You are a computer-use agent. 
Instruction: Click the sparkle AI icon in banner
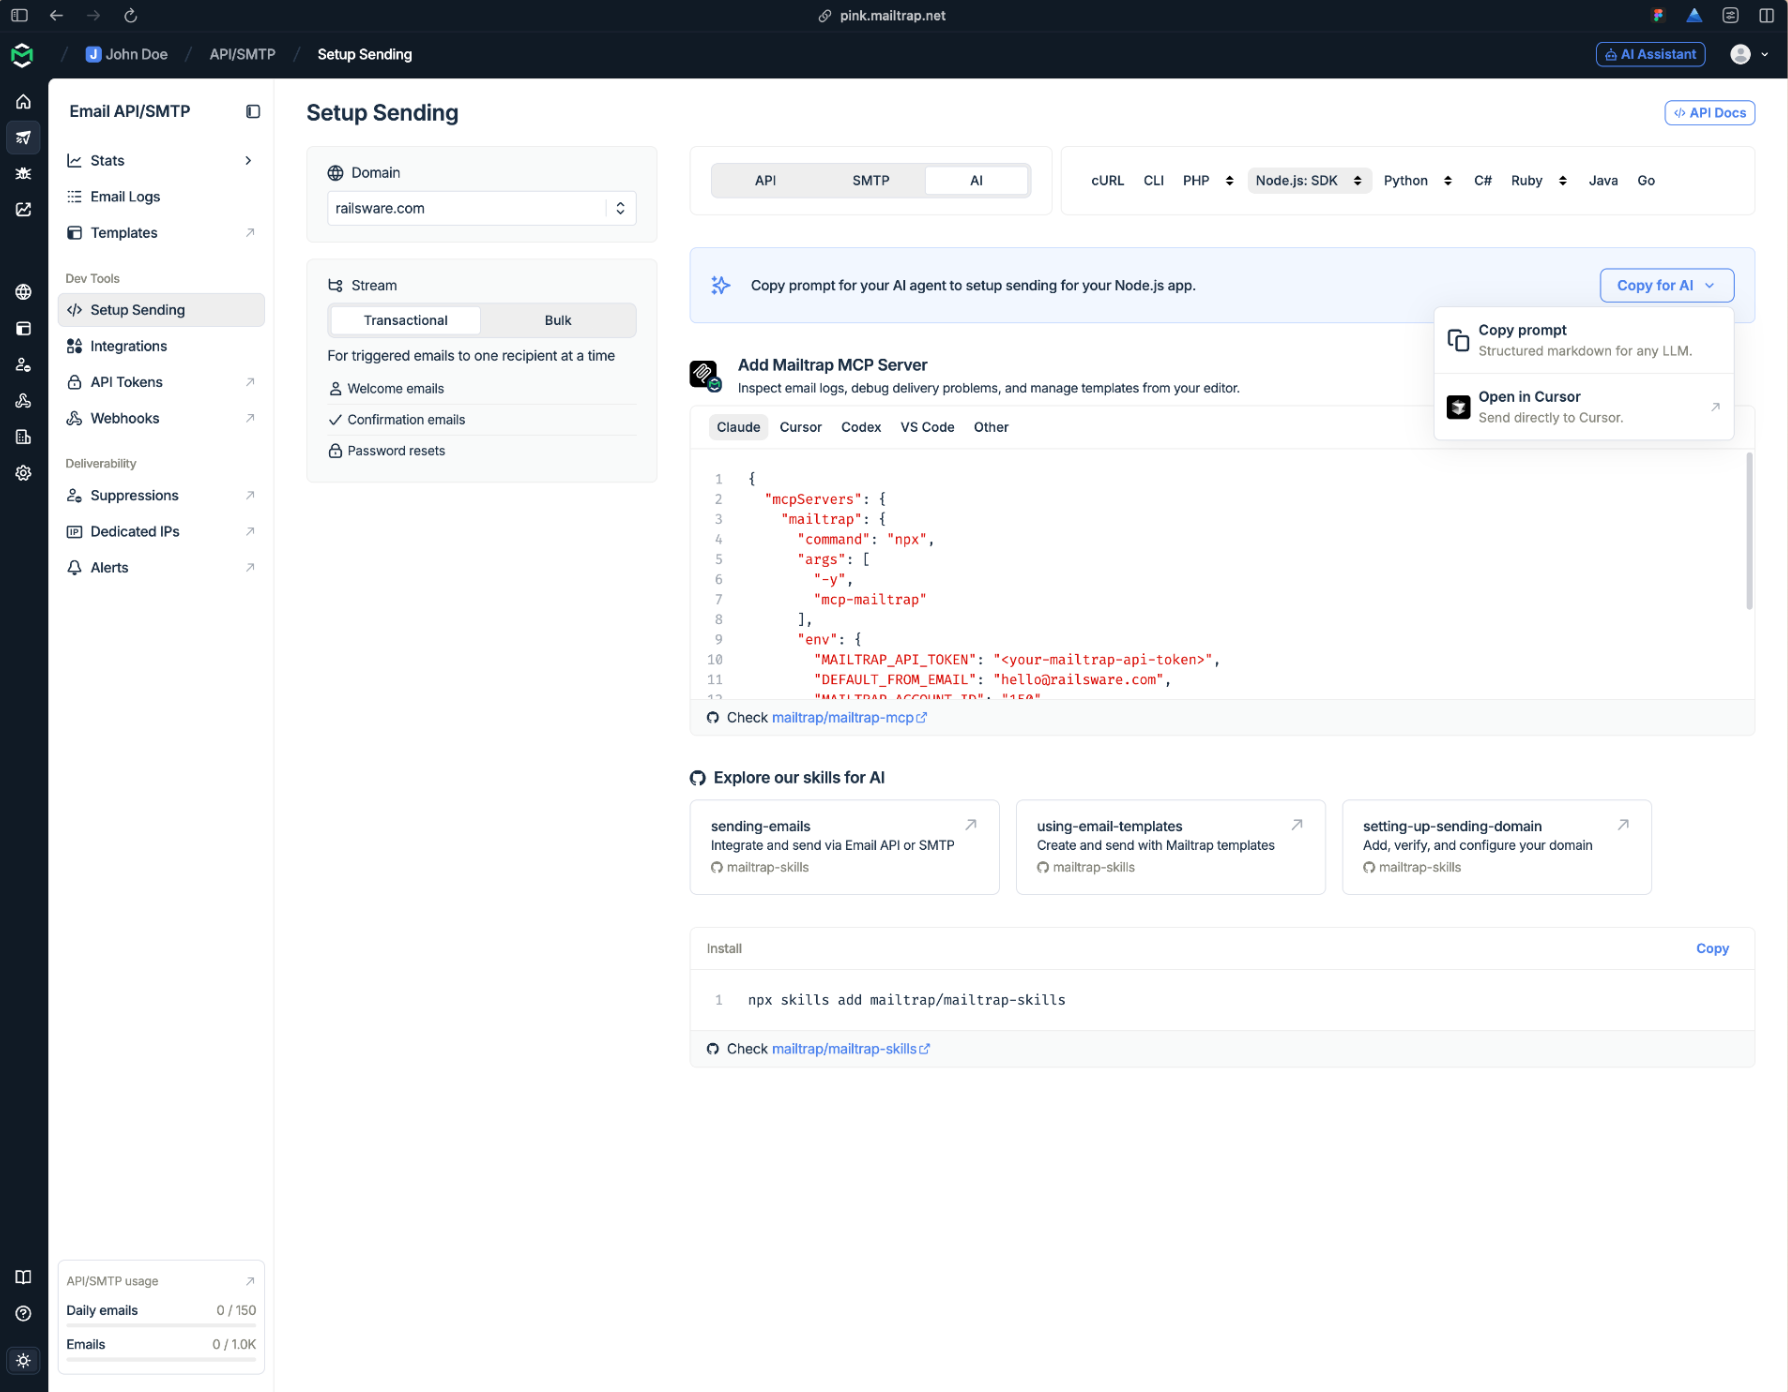[720, 285]
